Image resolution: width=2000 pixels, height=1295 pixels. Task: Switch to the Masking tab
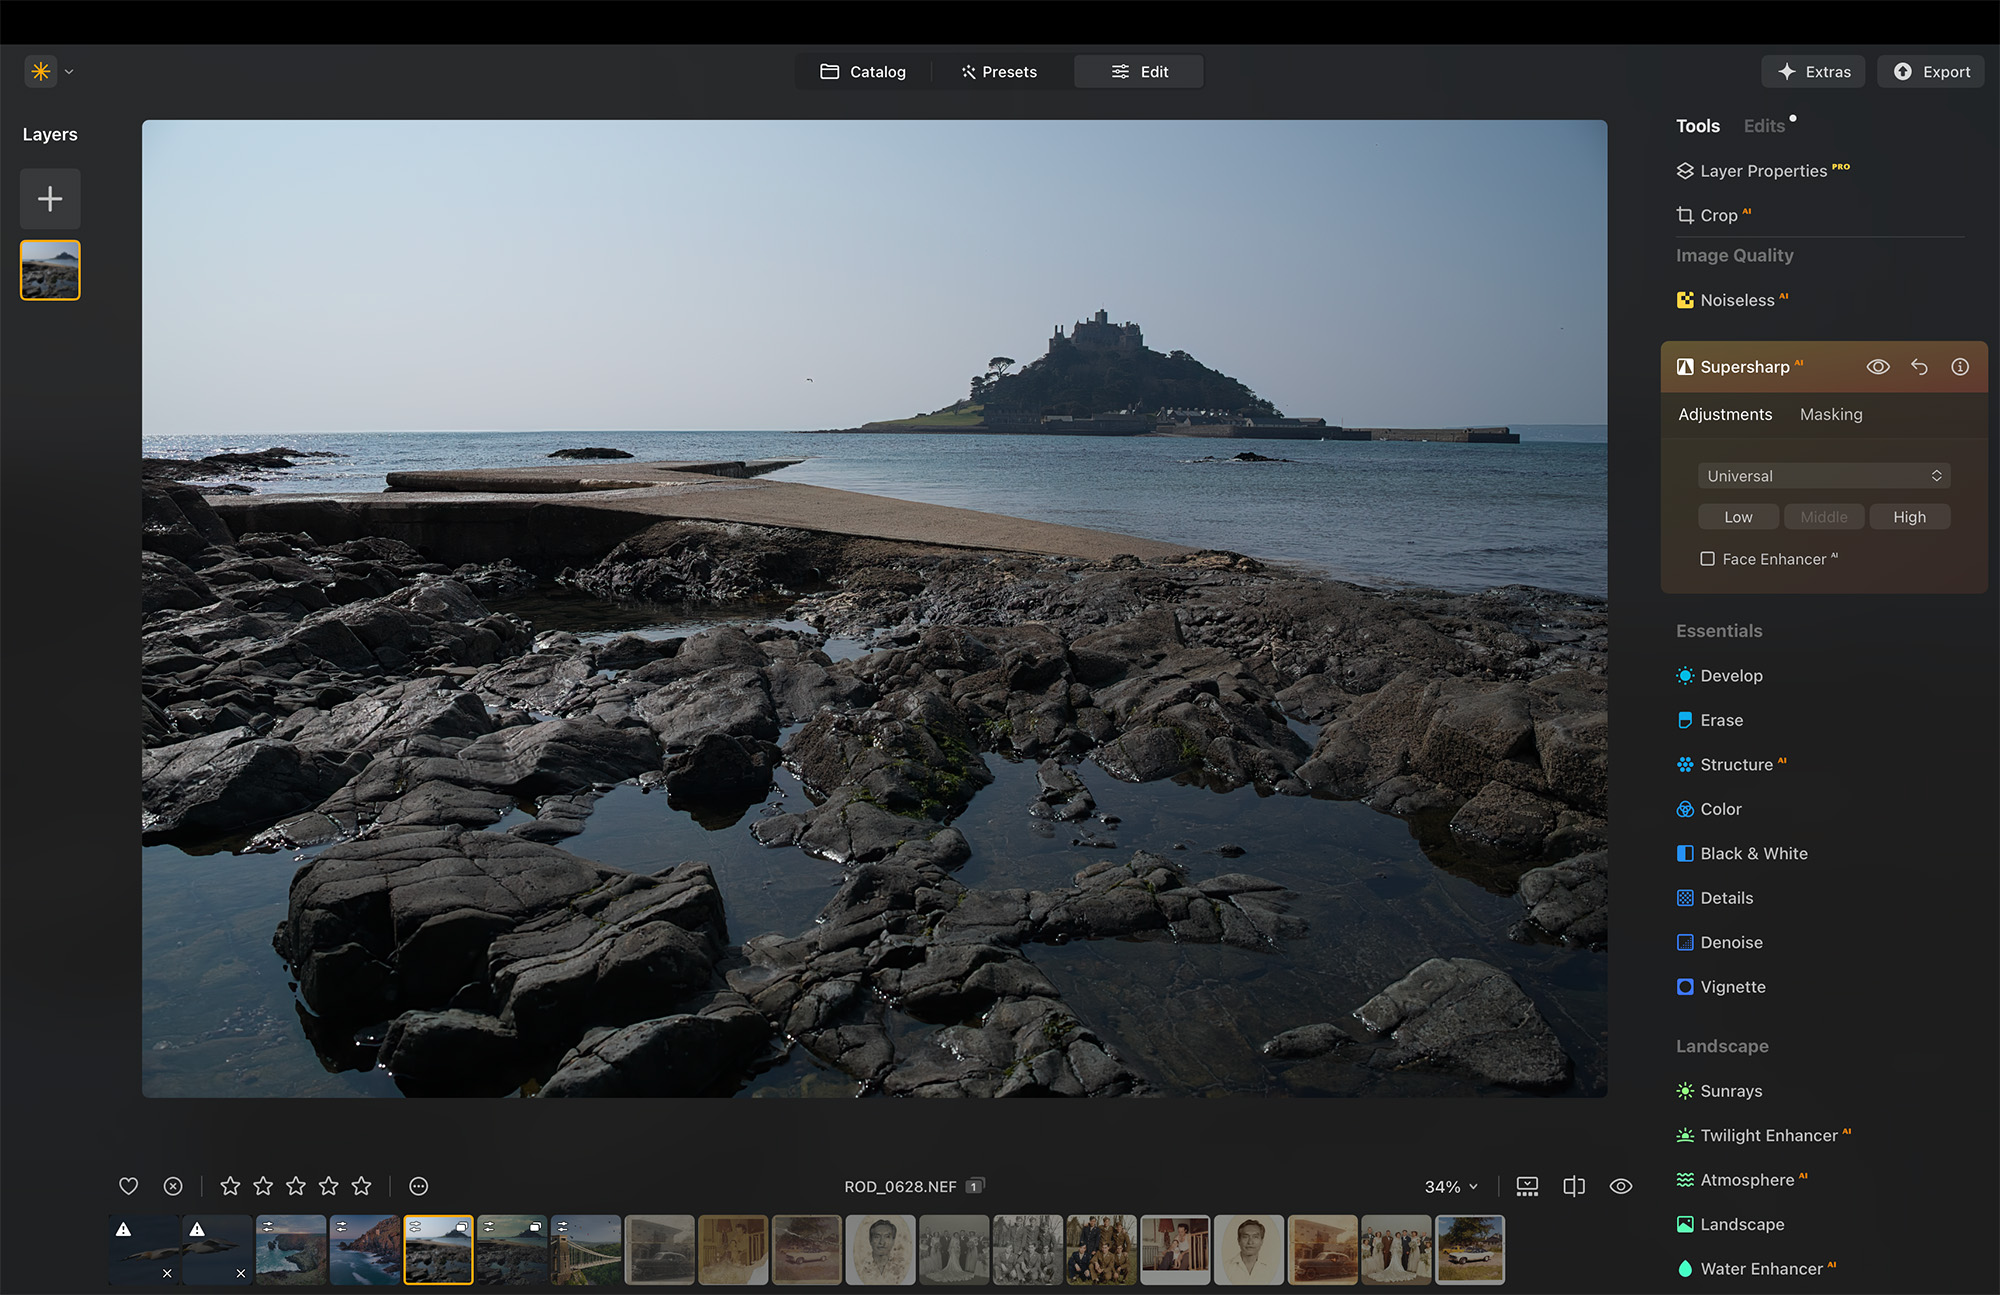pyautogui.click(x=1831, y=414)
